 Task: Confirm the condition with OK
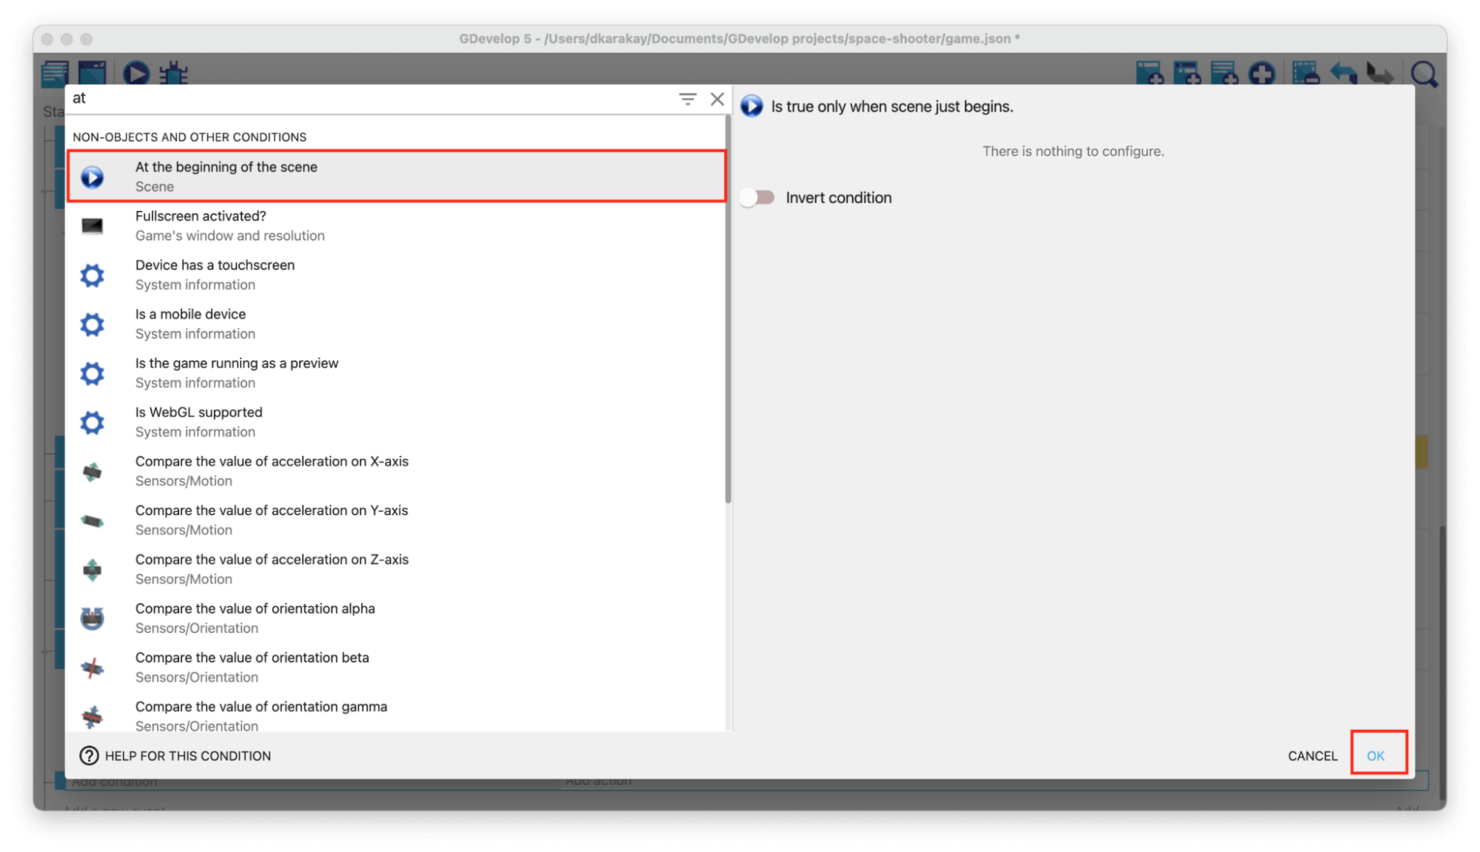(x=1377, y=755)
